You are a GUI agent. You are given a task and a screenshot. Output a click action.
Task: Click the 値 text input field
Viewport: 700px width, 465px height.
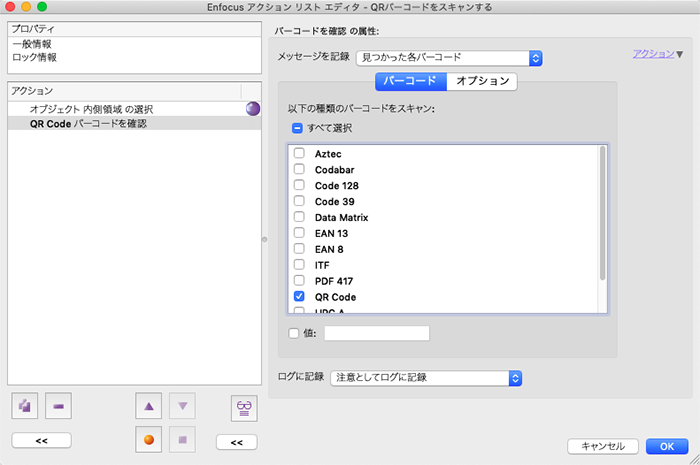[377, 333]
